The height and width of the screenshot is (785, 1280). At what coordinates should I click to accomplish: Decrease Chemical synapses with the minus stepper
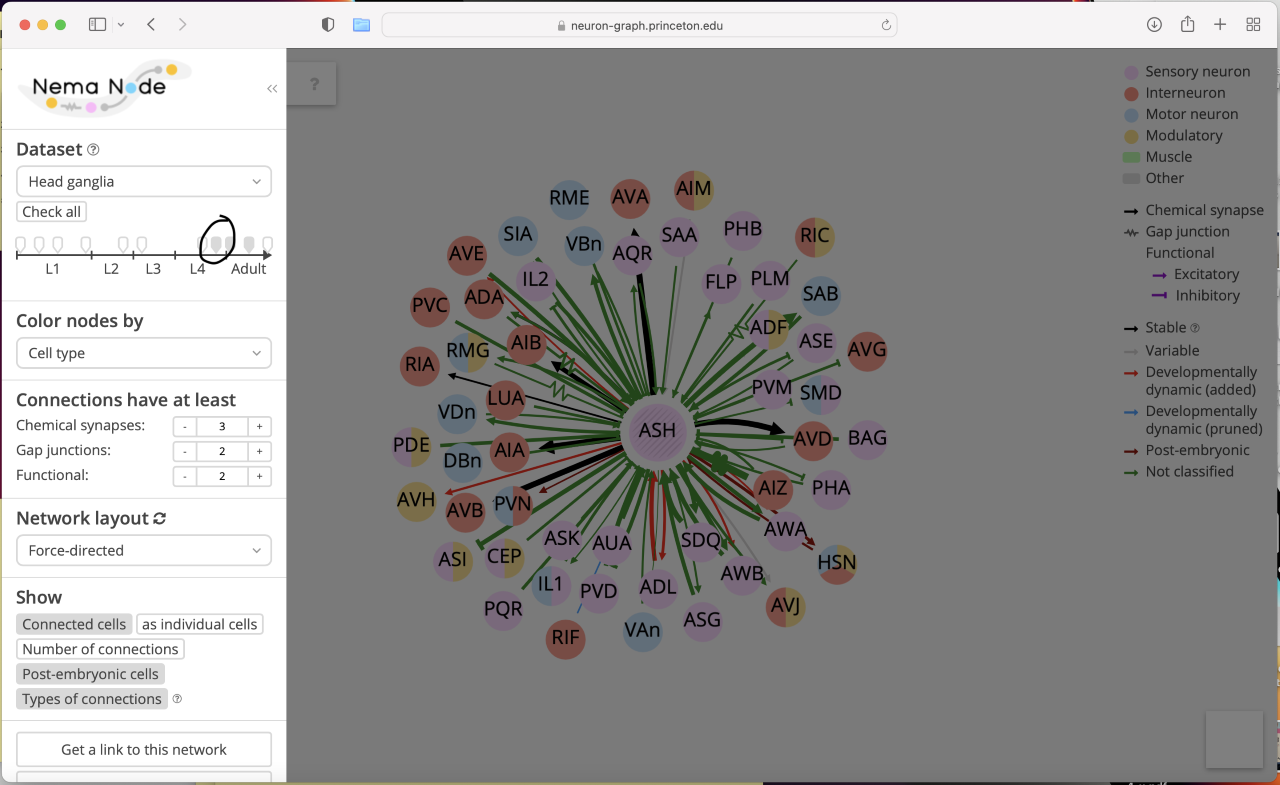184,426
